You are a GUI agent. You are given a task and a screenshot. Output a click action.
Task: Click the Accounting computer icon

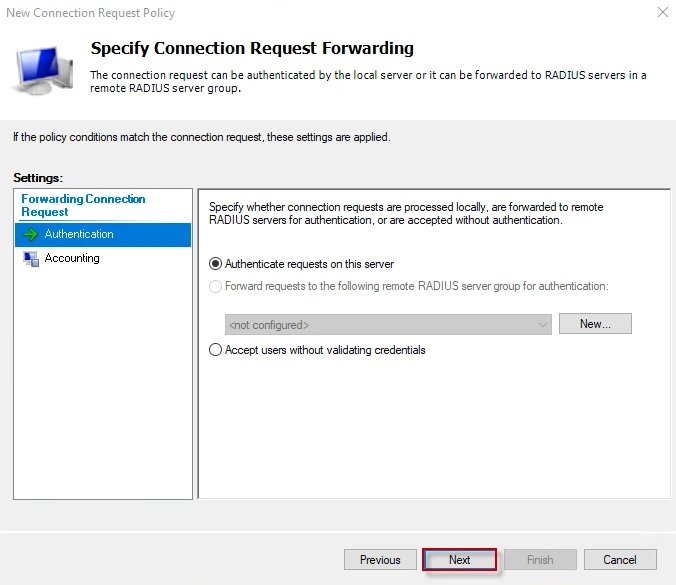click(30, 259)
